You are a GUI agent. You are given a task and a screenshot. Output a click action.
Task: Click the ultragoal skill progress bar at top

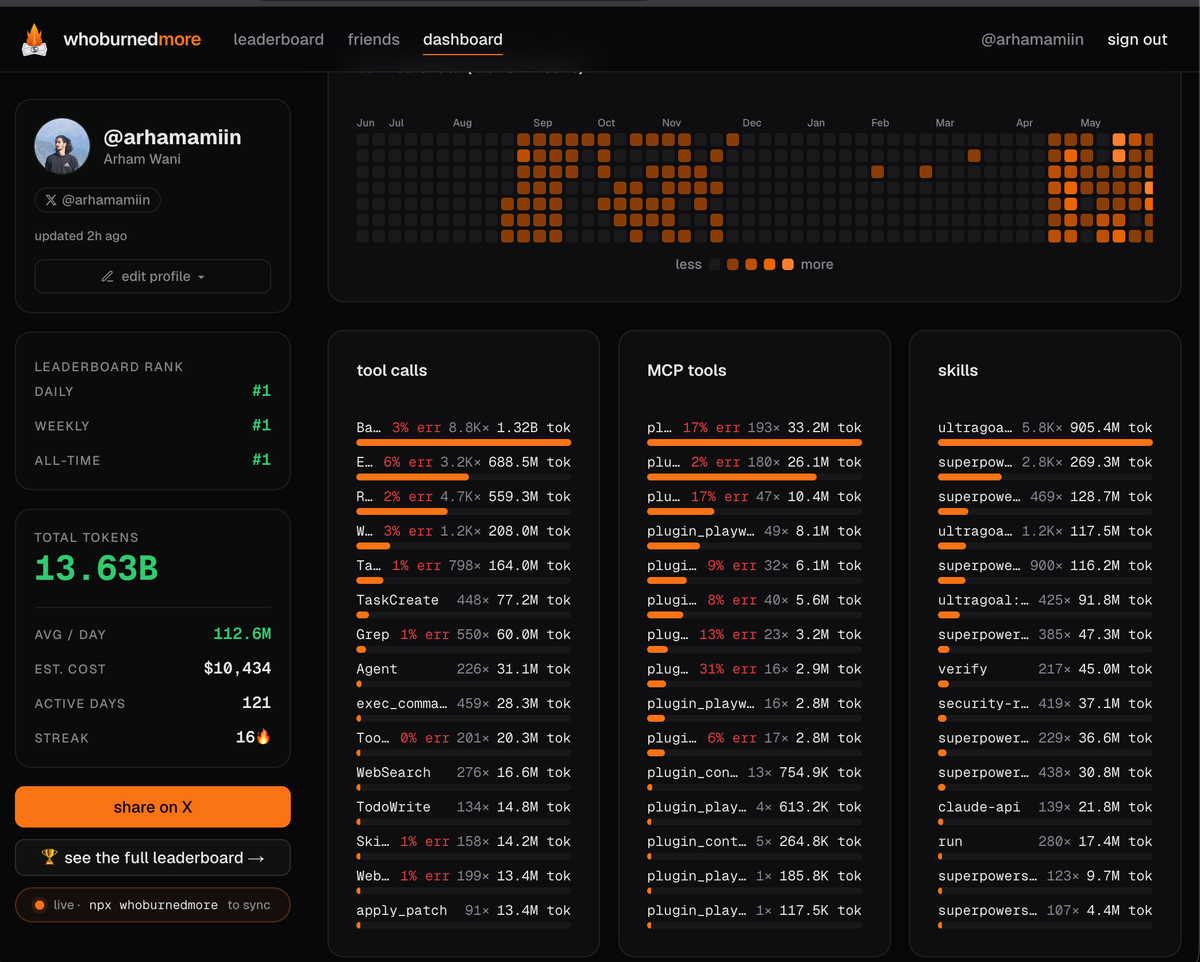(x=1045, y=442)
